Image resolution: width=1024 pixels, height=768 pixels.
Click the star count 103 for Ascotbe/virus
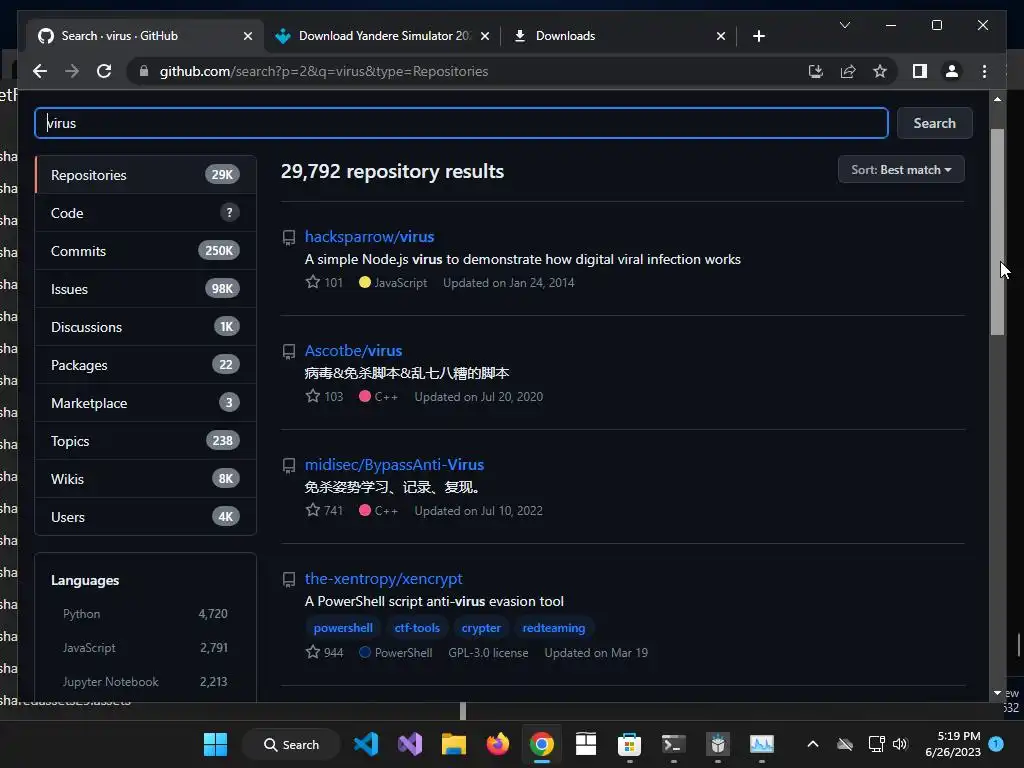324,396
